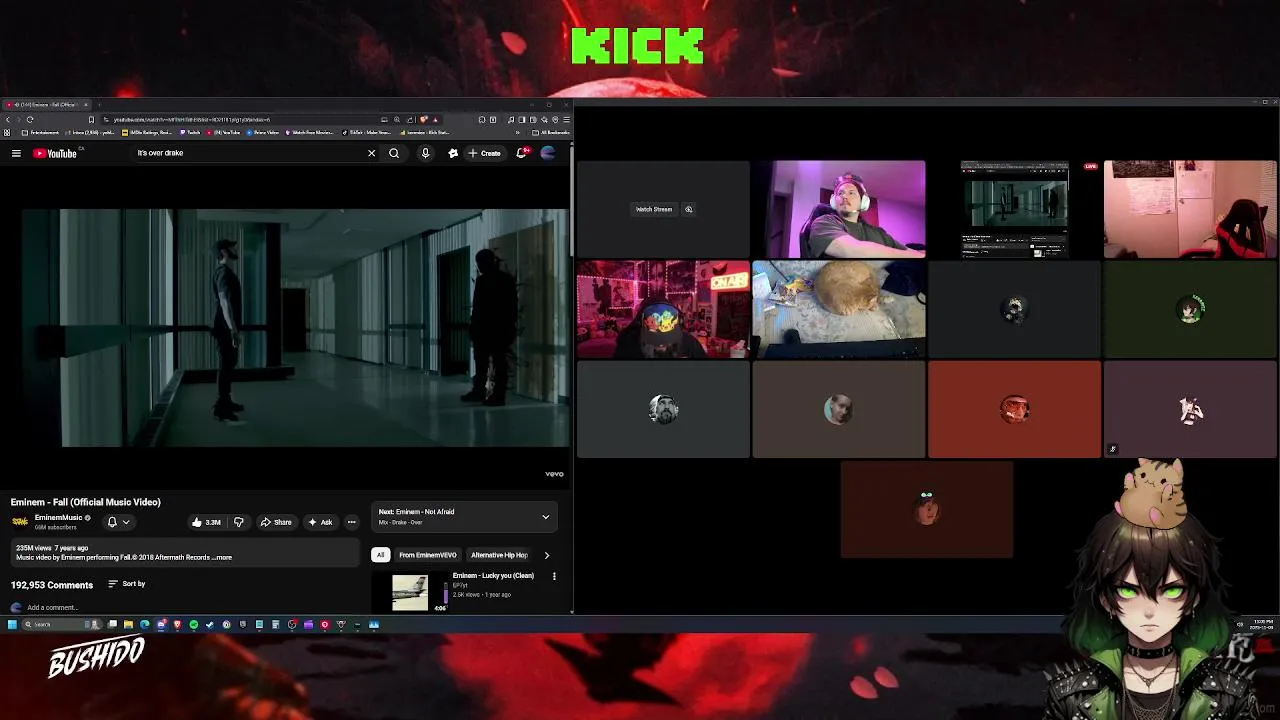
Task: Open Brave Shields icon in address bar
Action: tap(423, 120)
